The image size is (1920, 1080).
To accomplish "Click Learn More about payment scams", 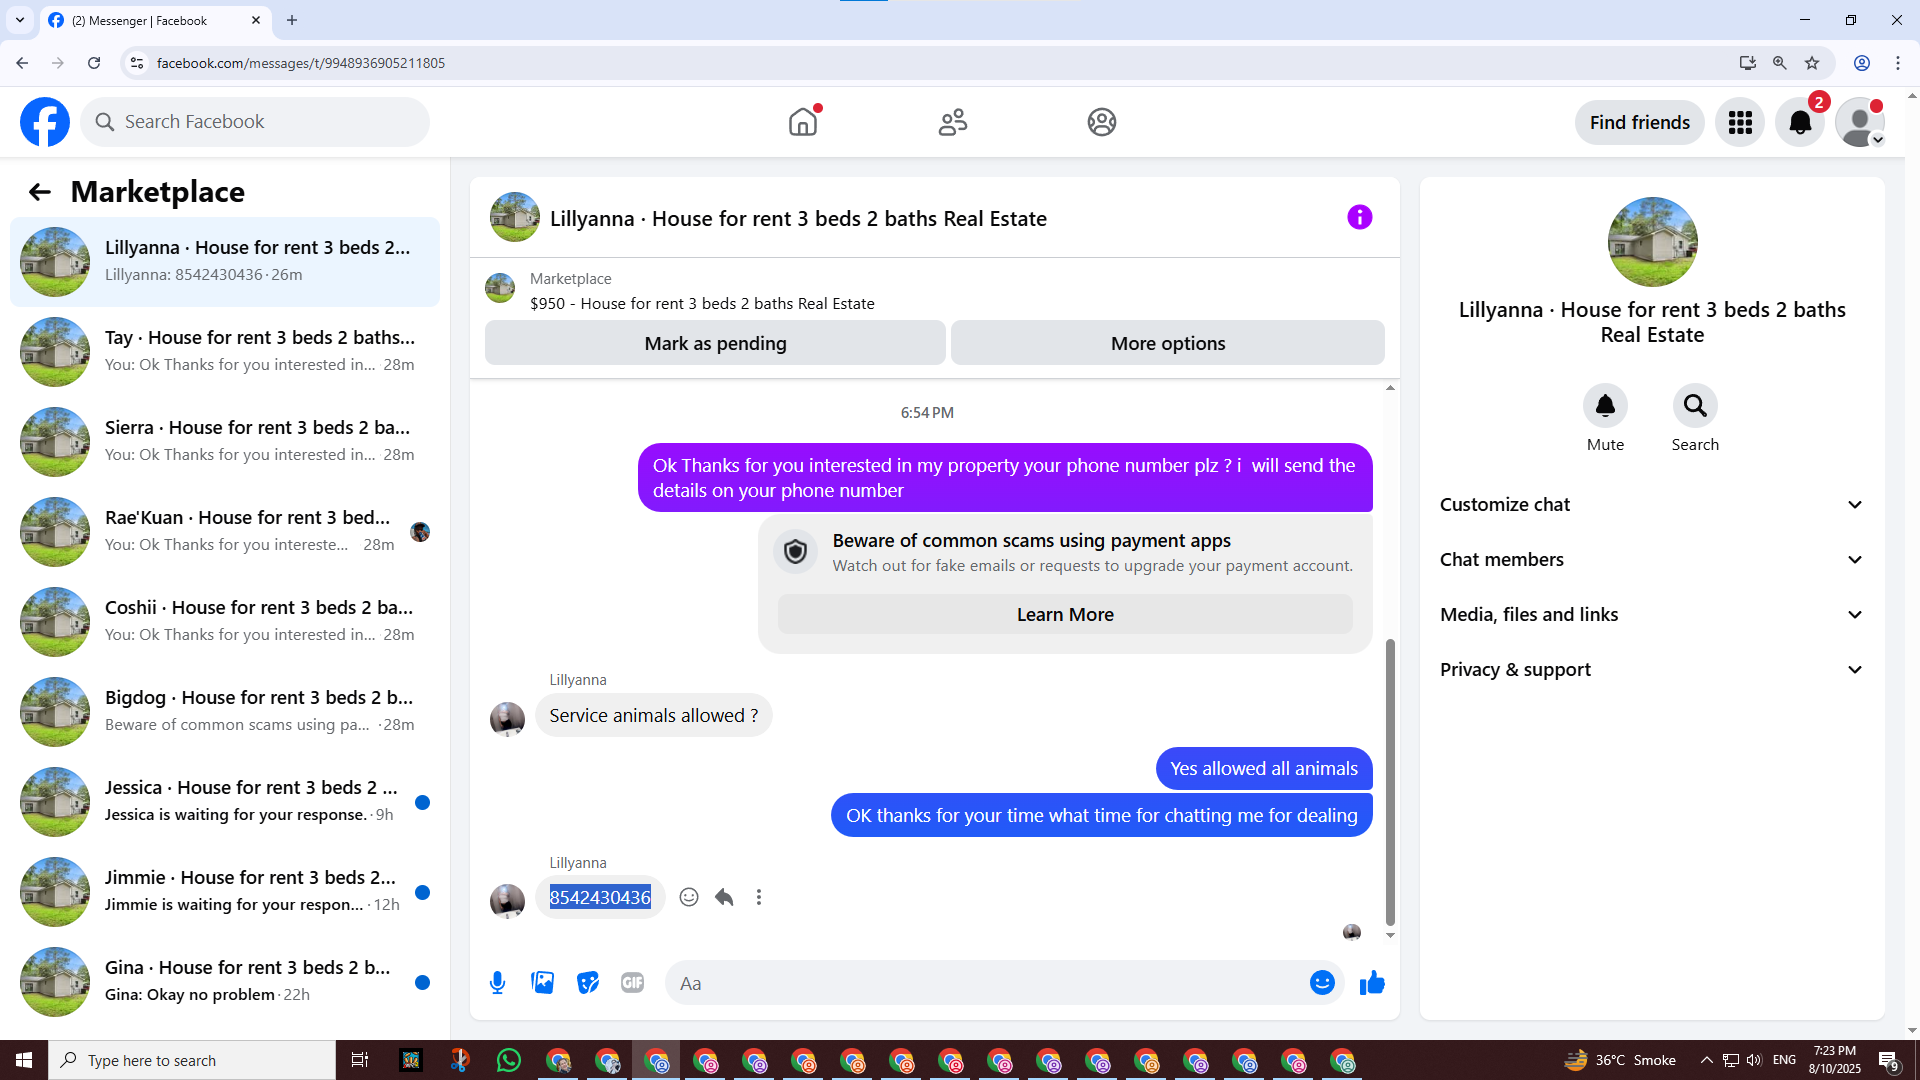I will [x=1065, y=614].
